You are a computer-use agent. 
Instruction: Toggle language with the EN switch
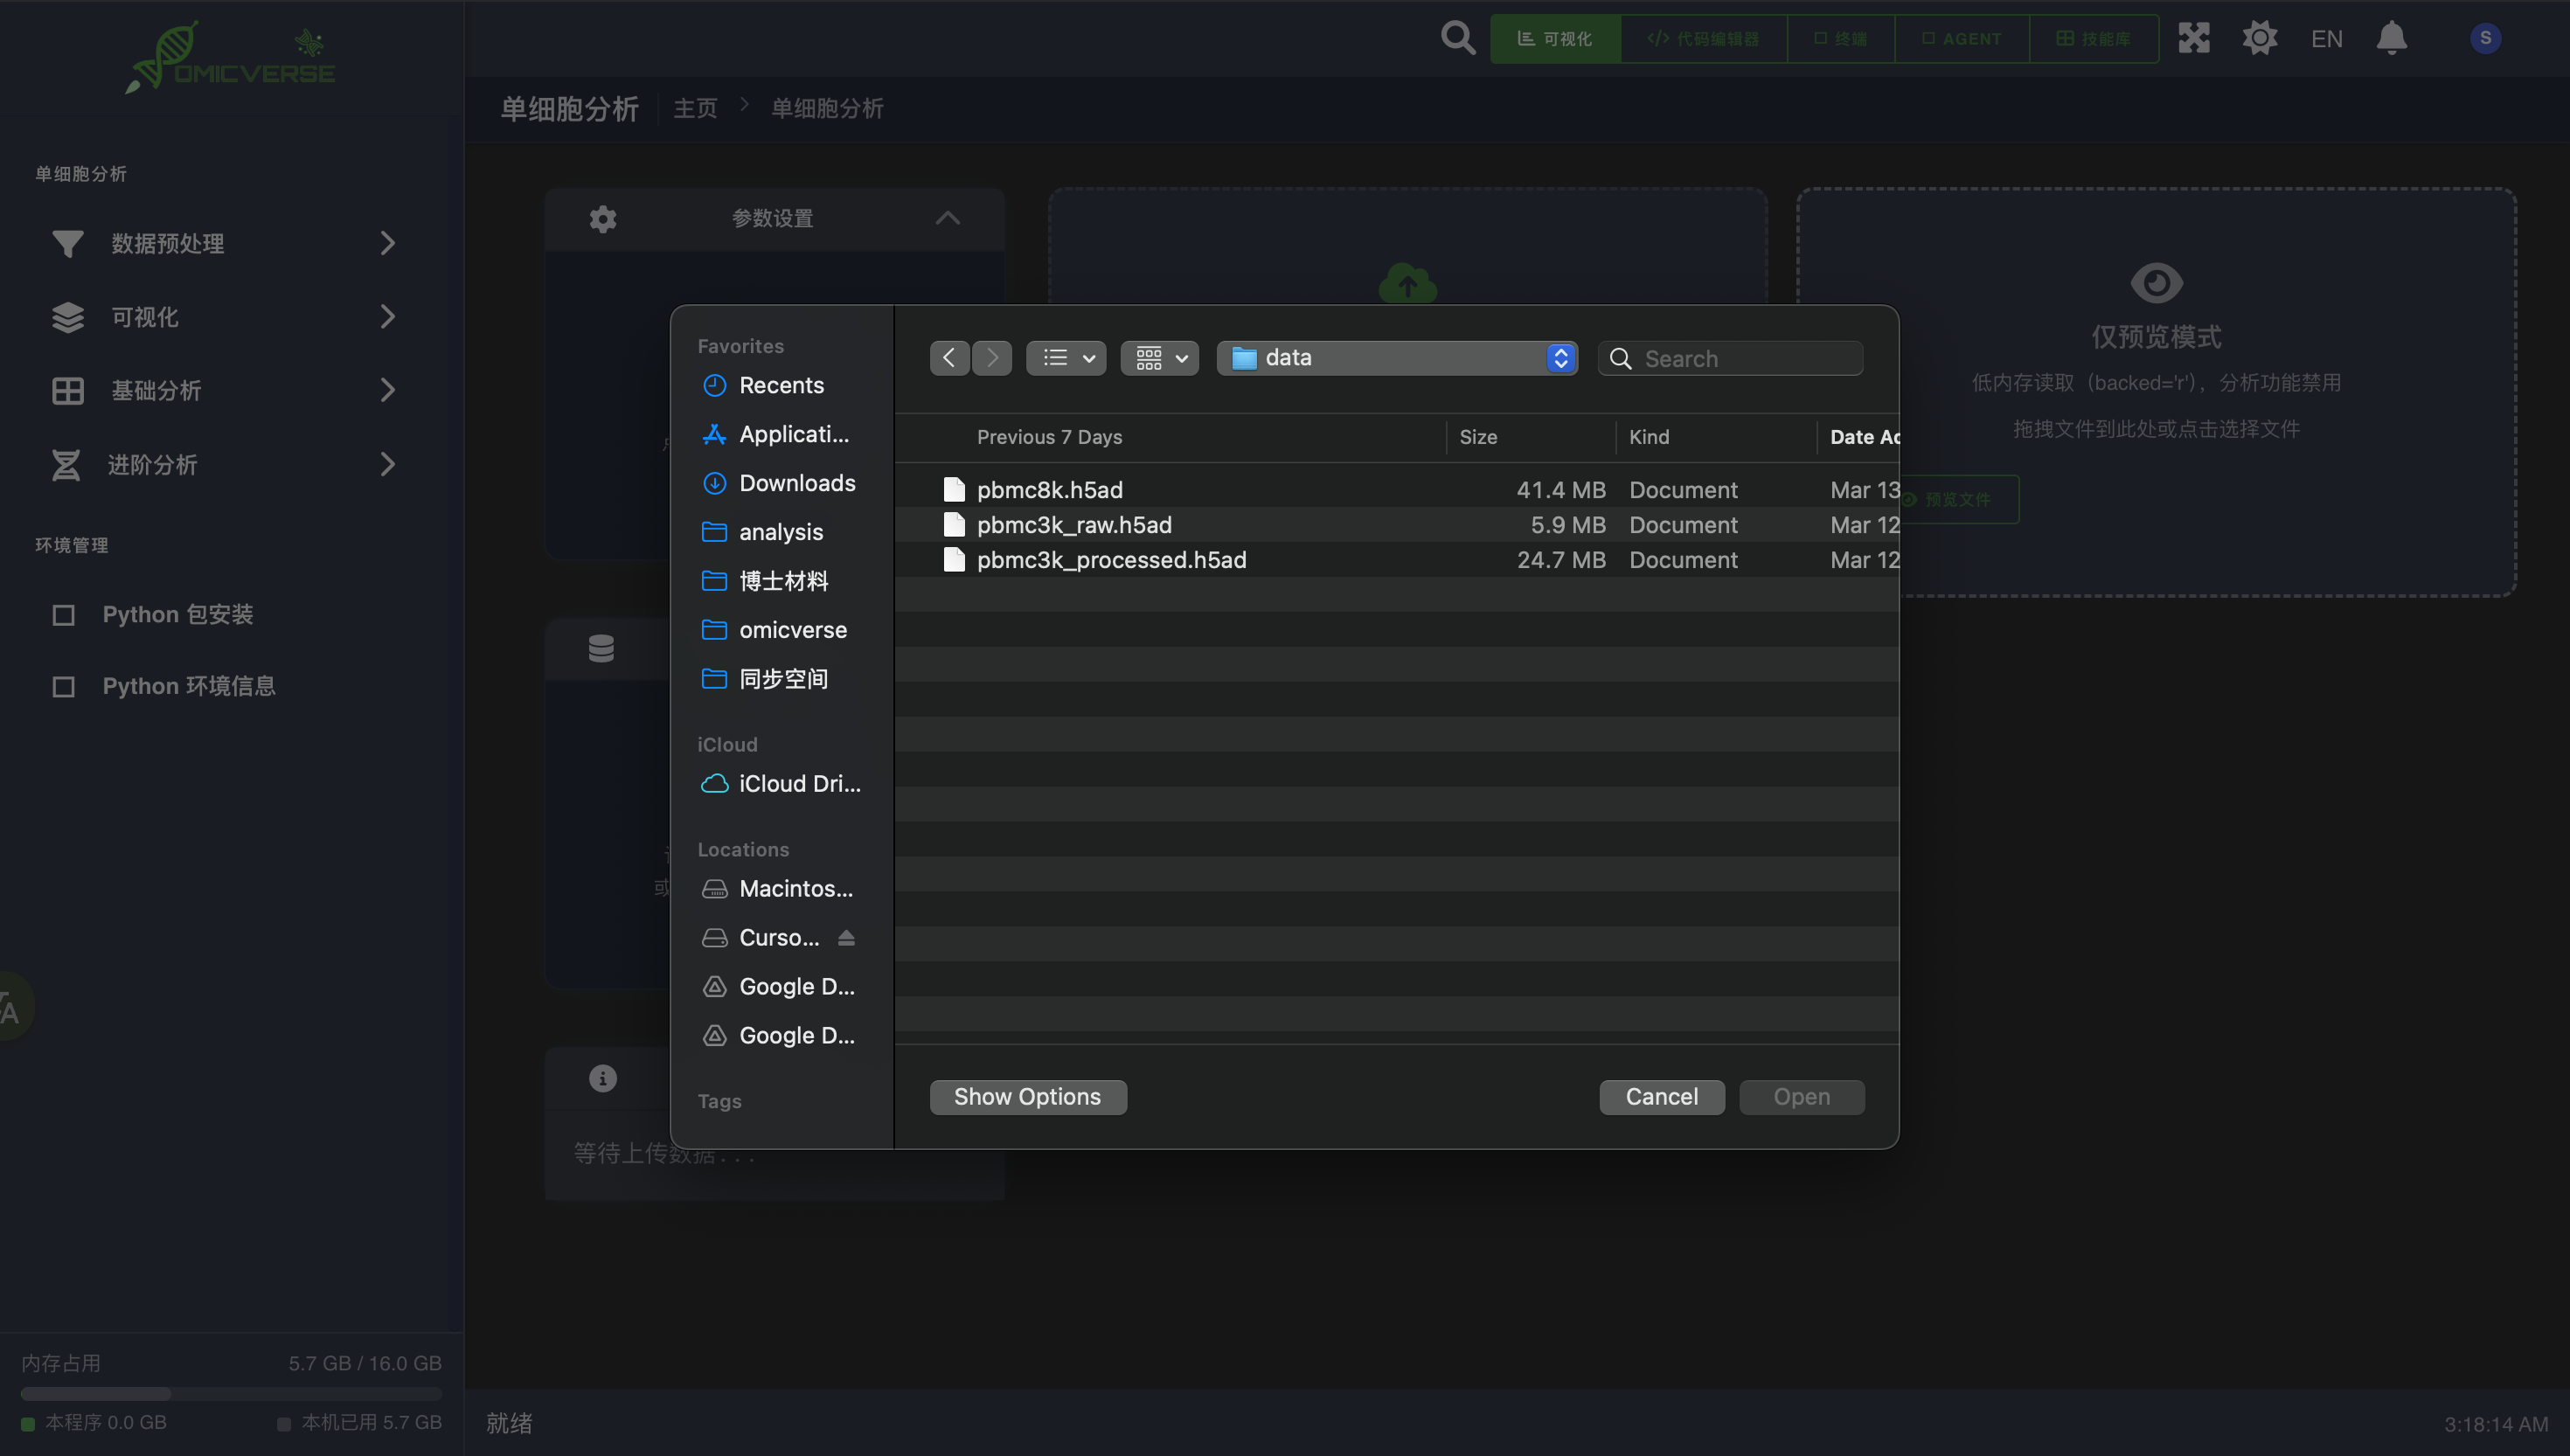point(2326,39)
